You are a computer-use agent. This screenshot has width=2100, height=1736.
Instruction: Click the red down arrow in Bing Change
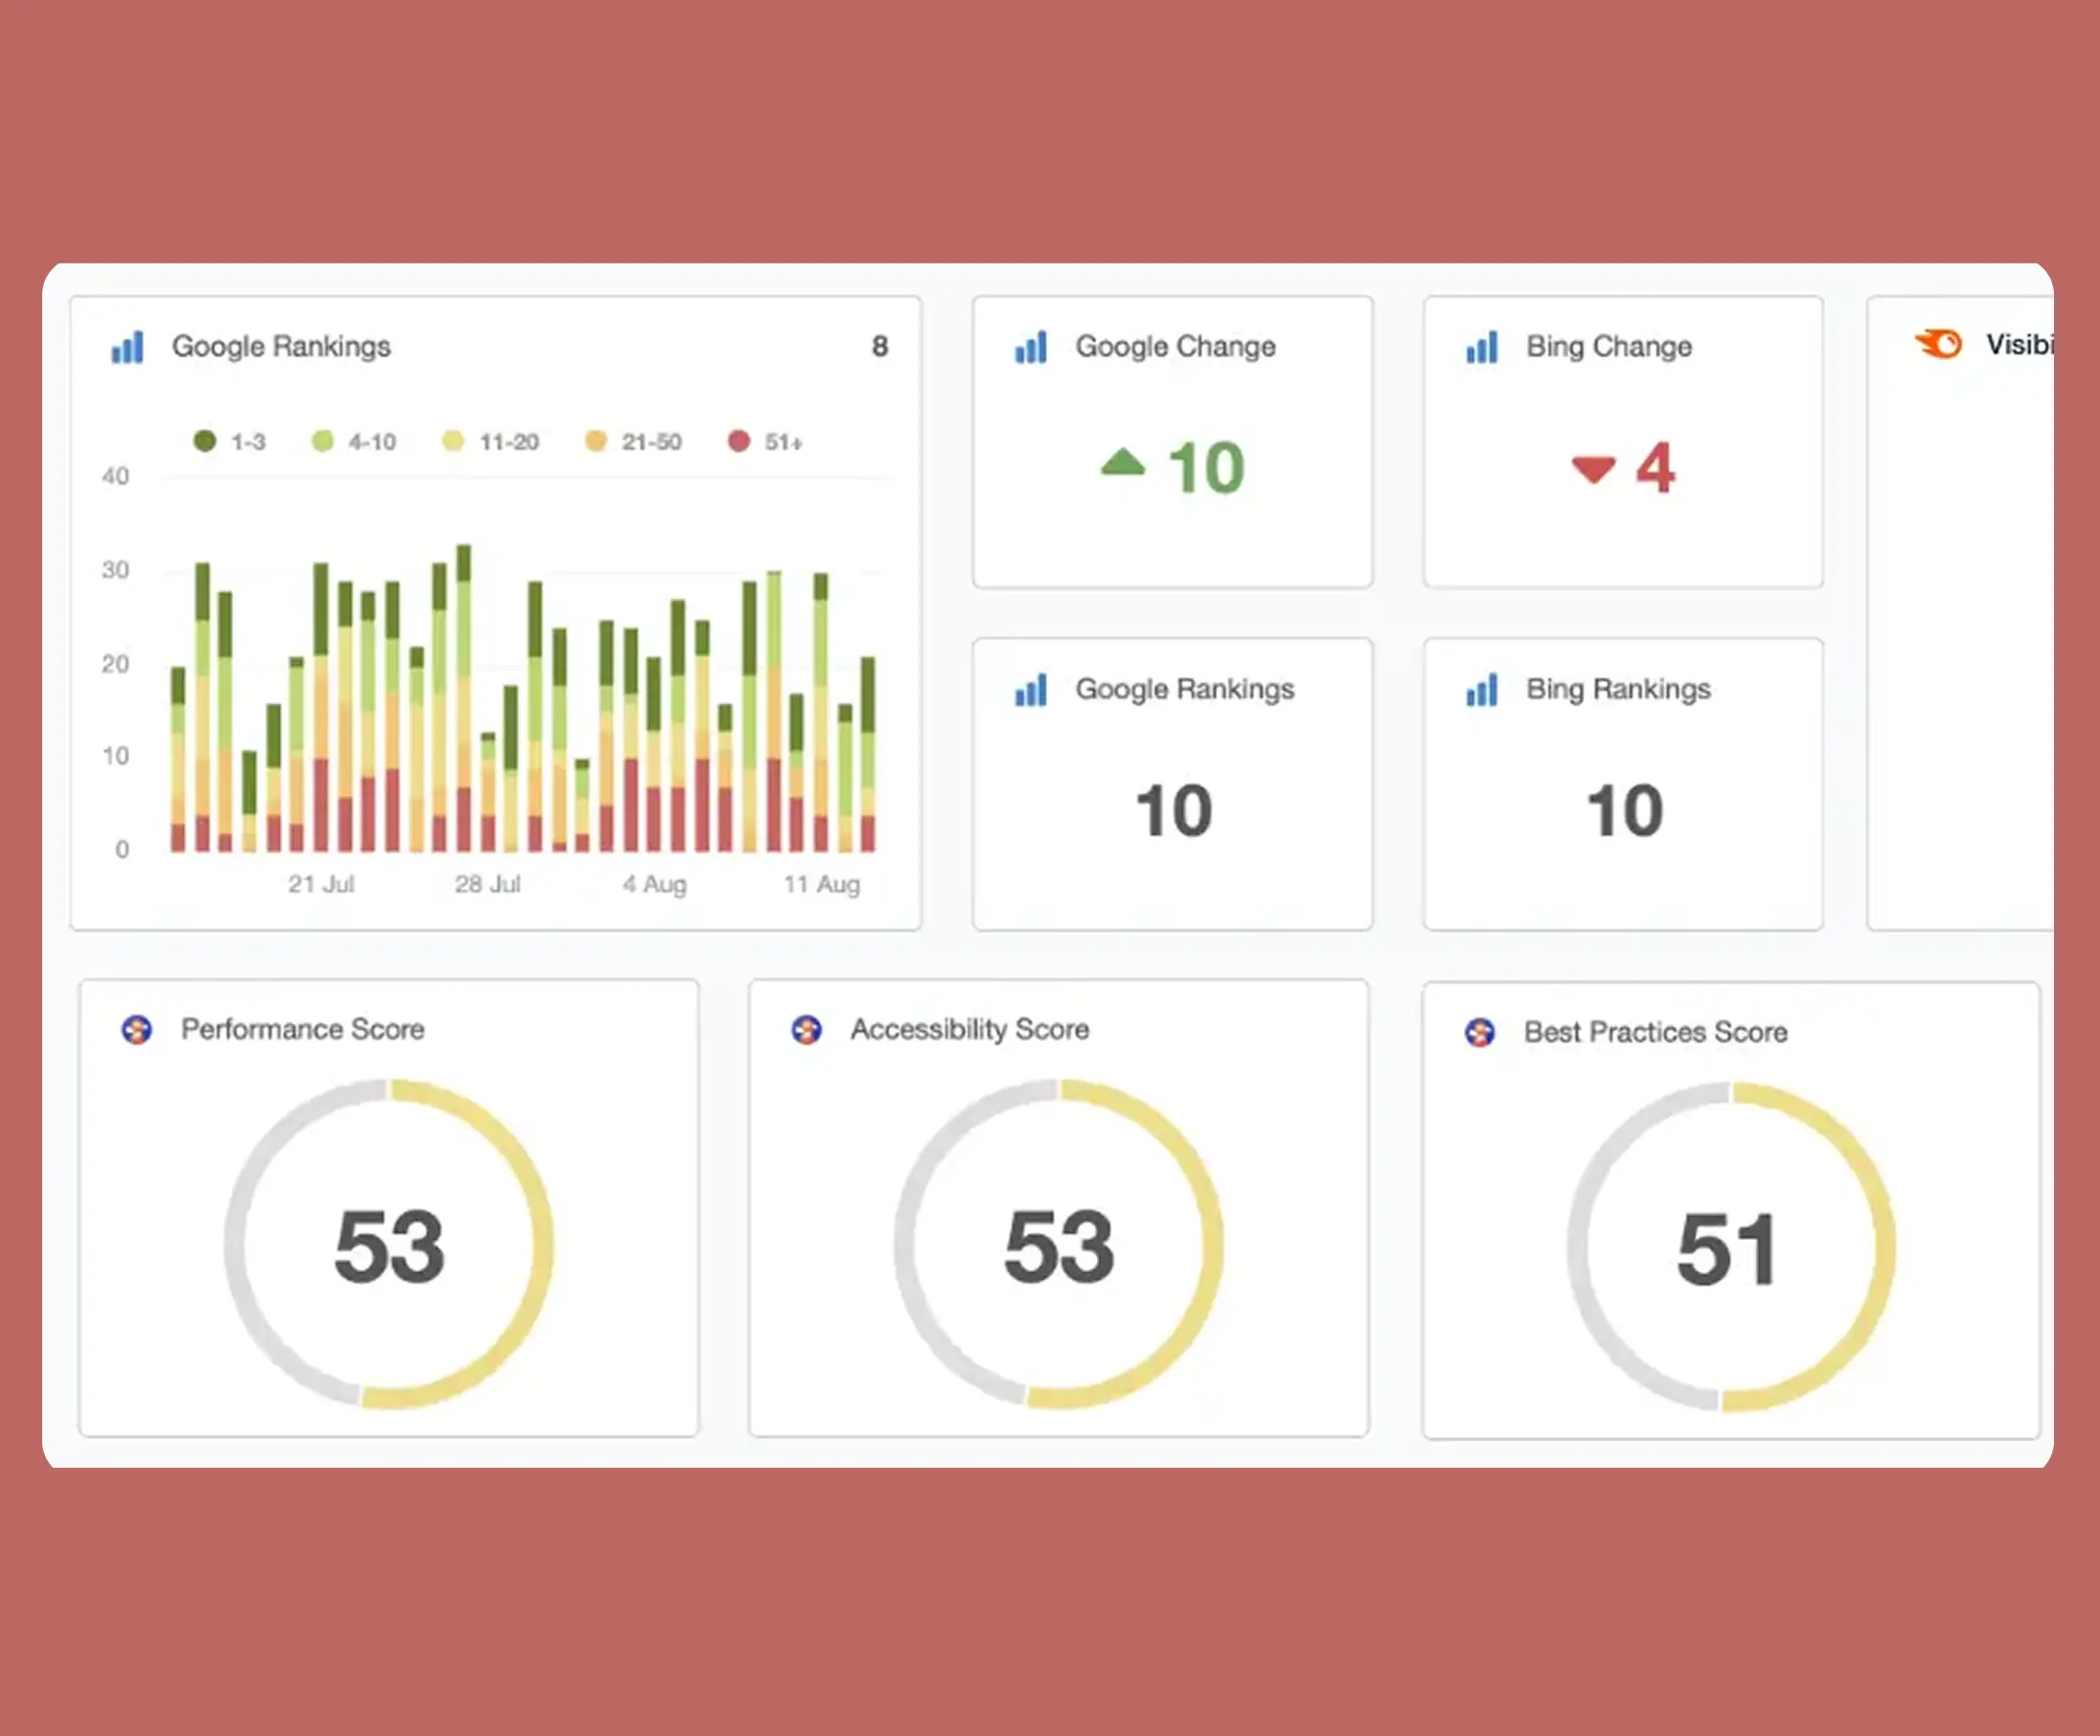[x=1593, y=468]
